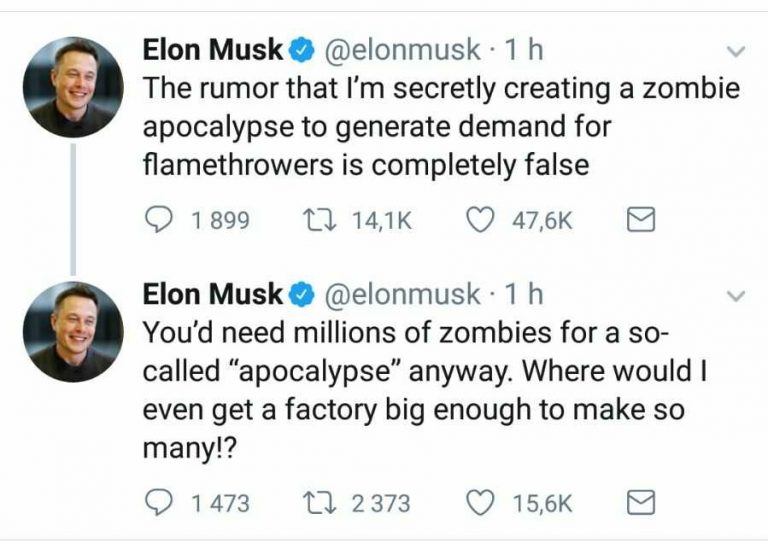
Task: Open the profile avatar beside the flamethrowers tweet
Action: pos(73,86)
